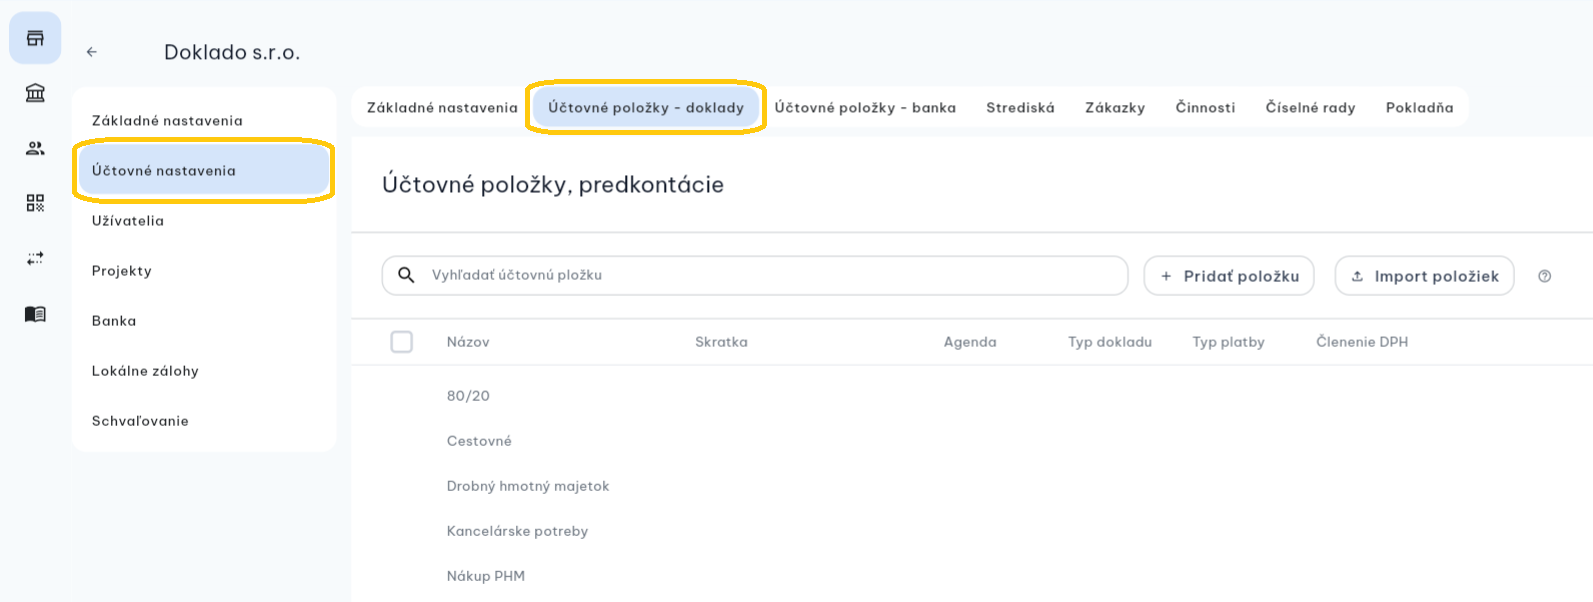Viewport: 1593px width, 602px height.
Task: Open the QR code icon in sidebar
Action: (x=35, y=203)
